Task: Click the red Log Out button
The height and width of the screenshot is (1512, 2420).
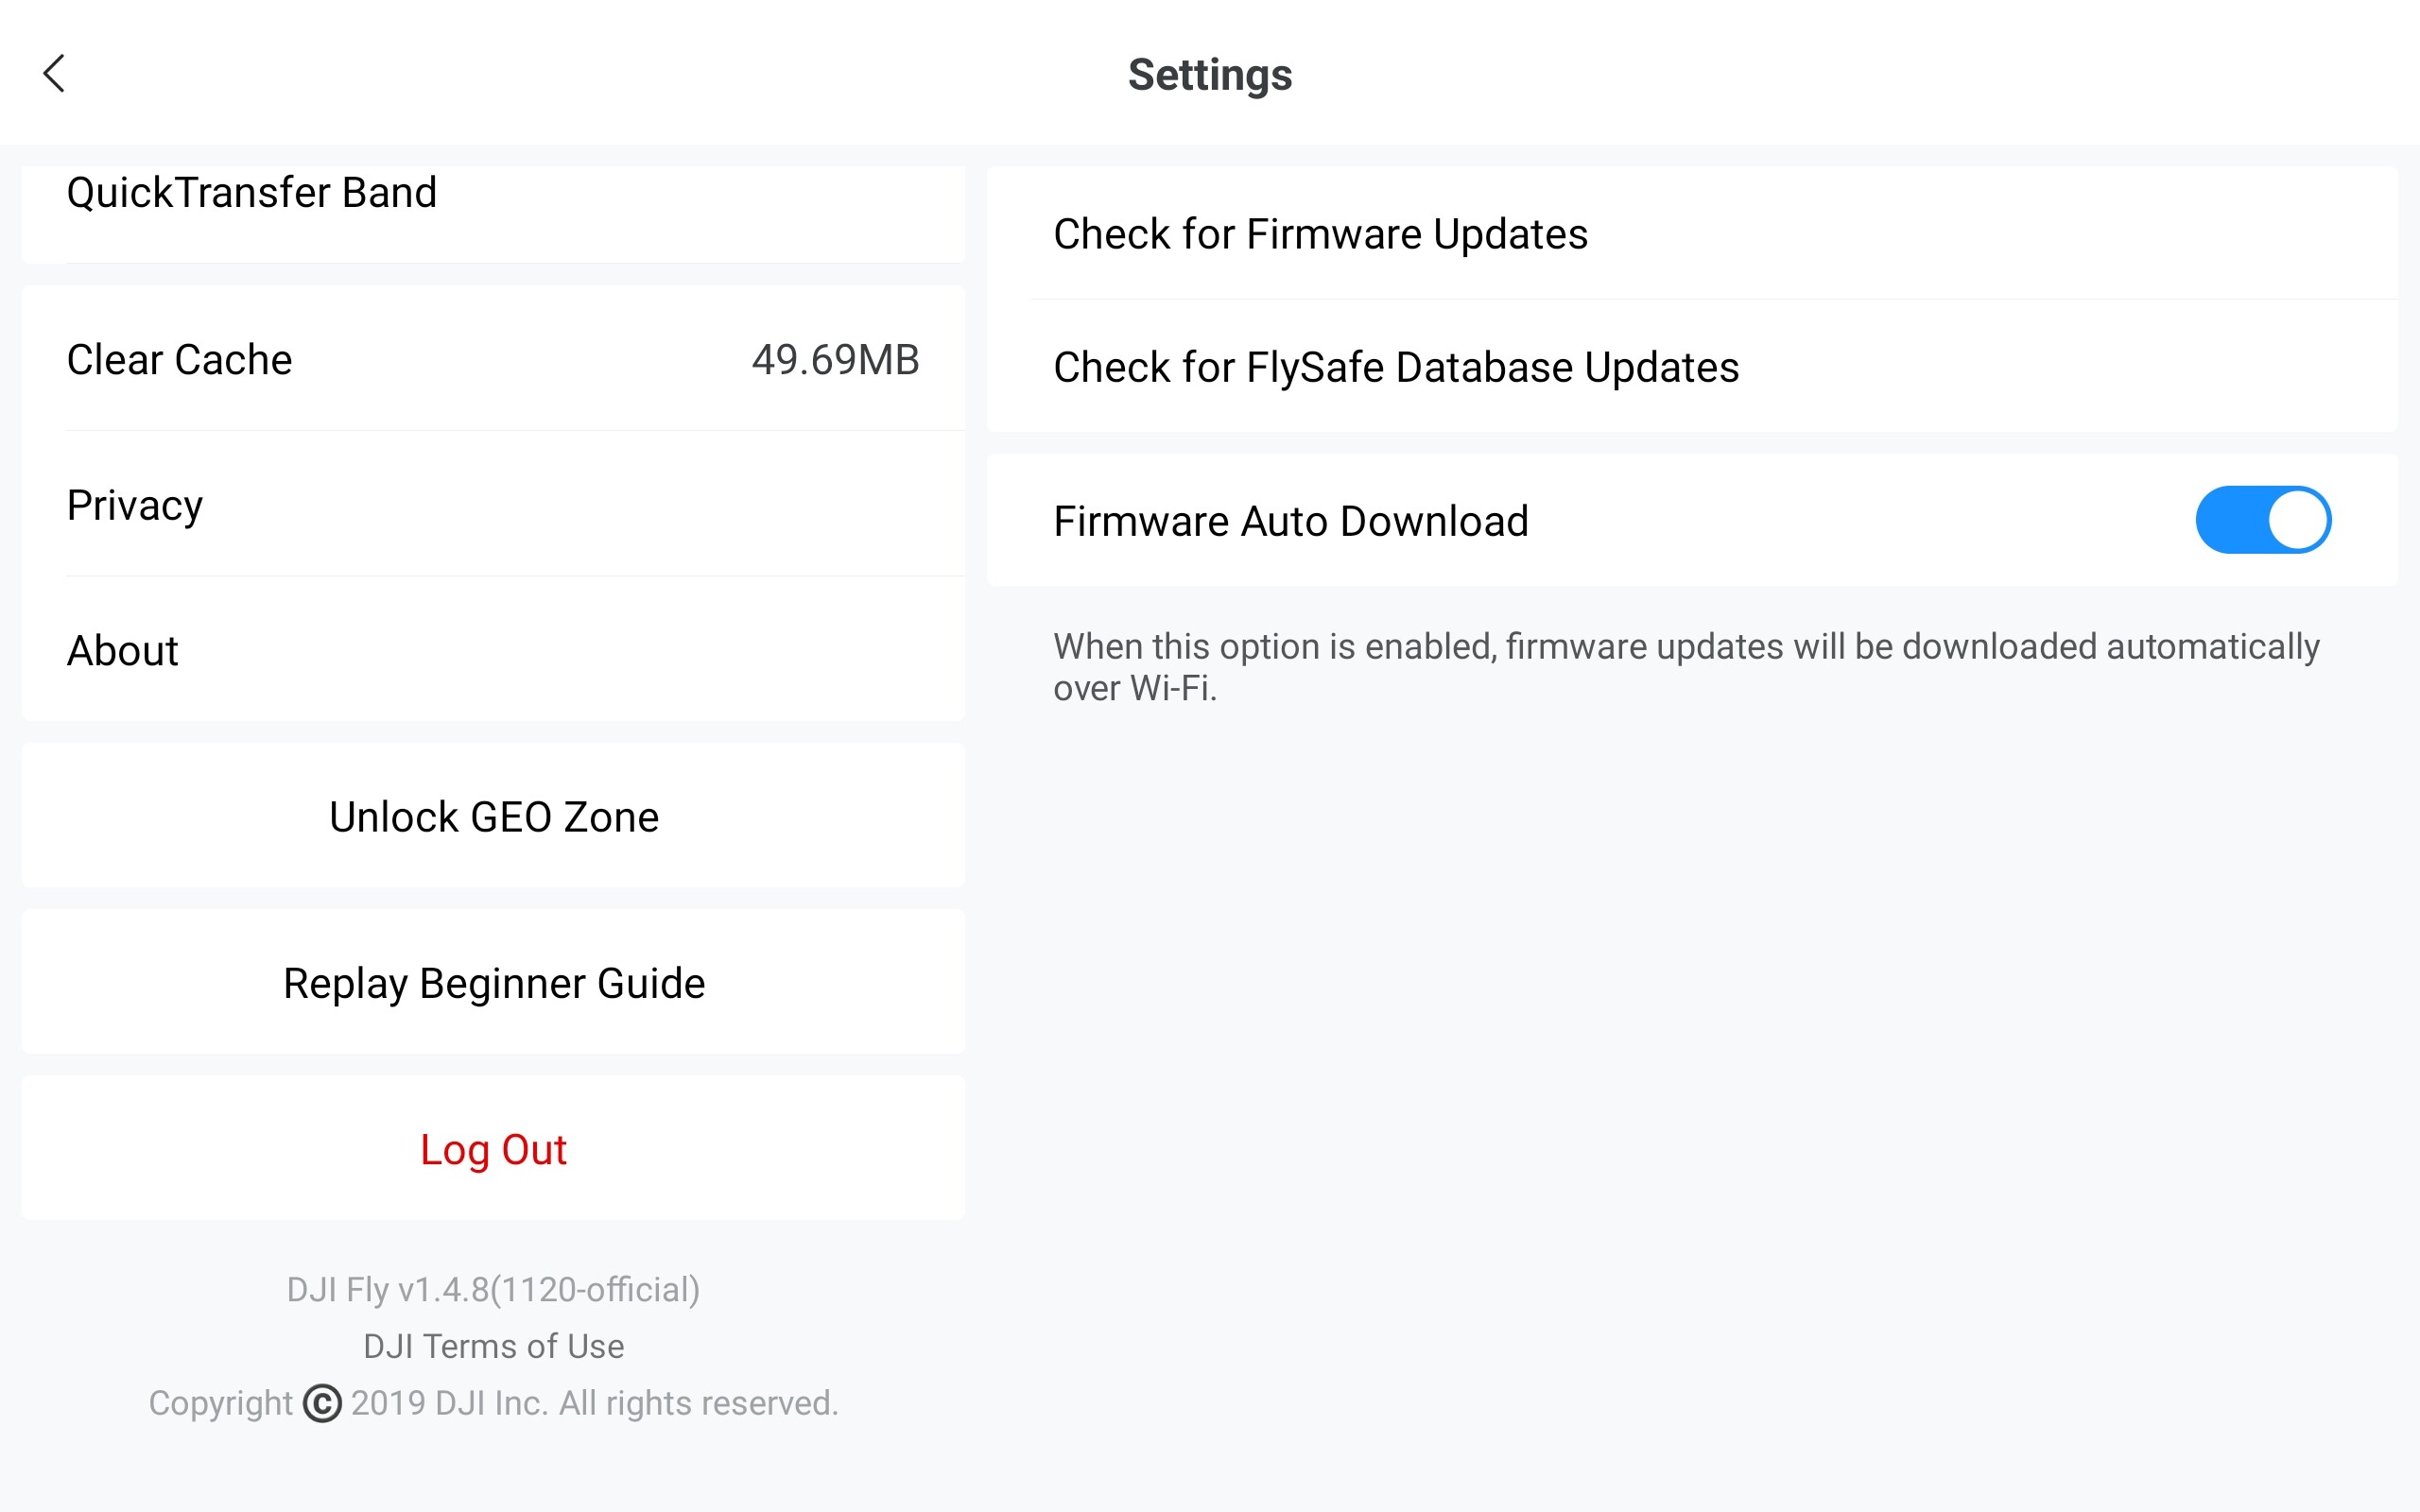Action: point(493,1148)
